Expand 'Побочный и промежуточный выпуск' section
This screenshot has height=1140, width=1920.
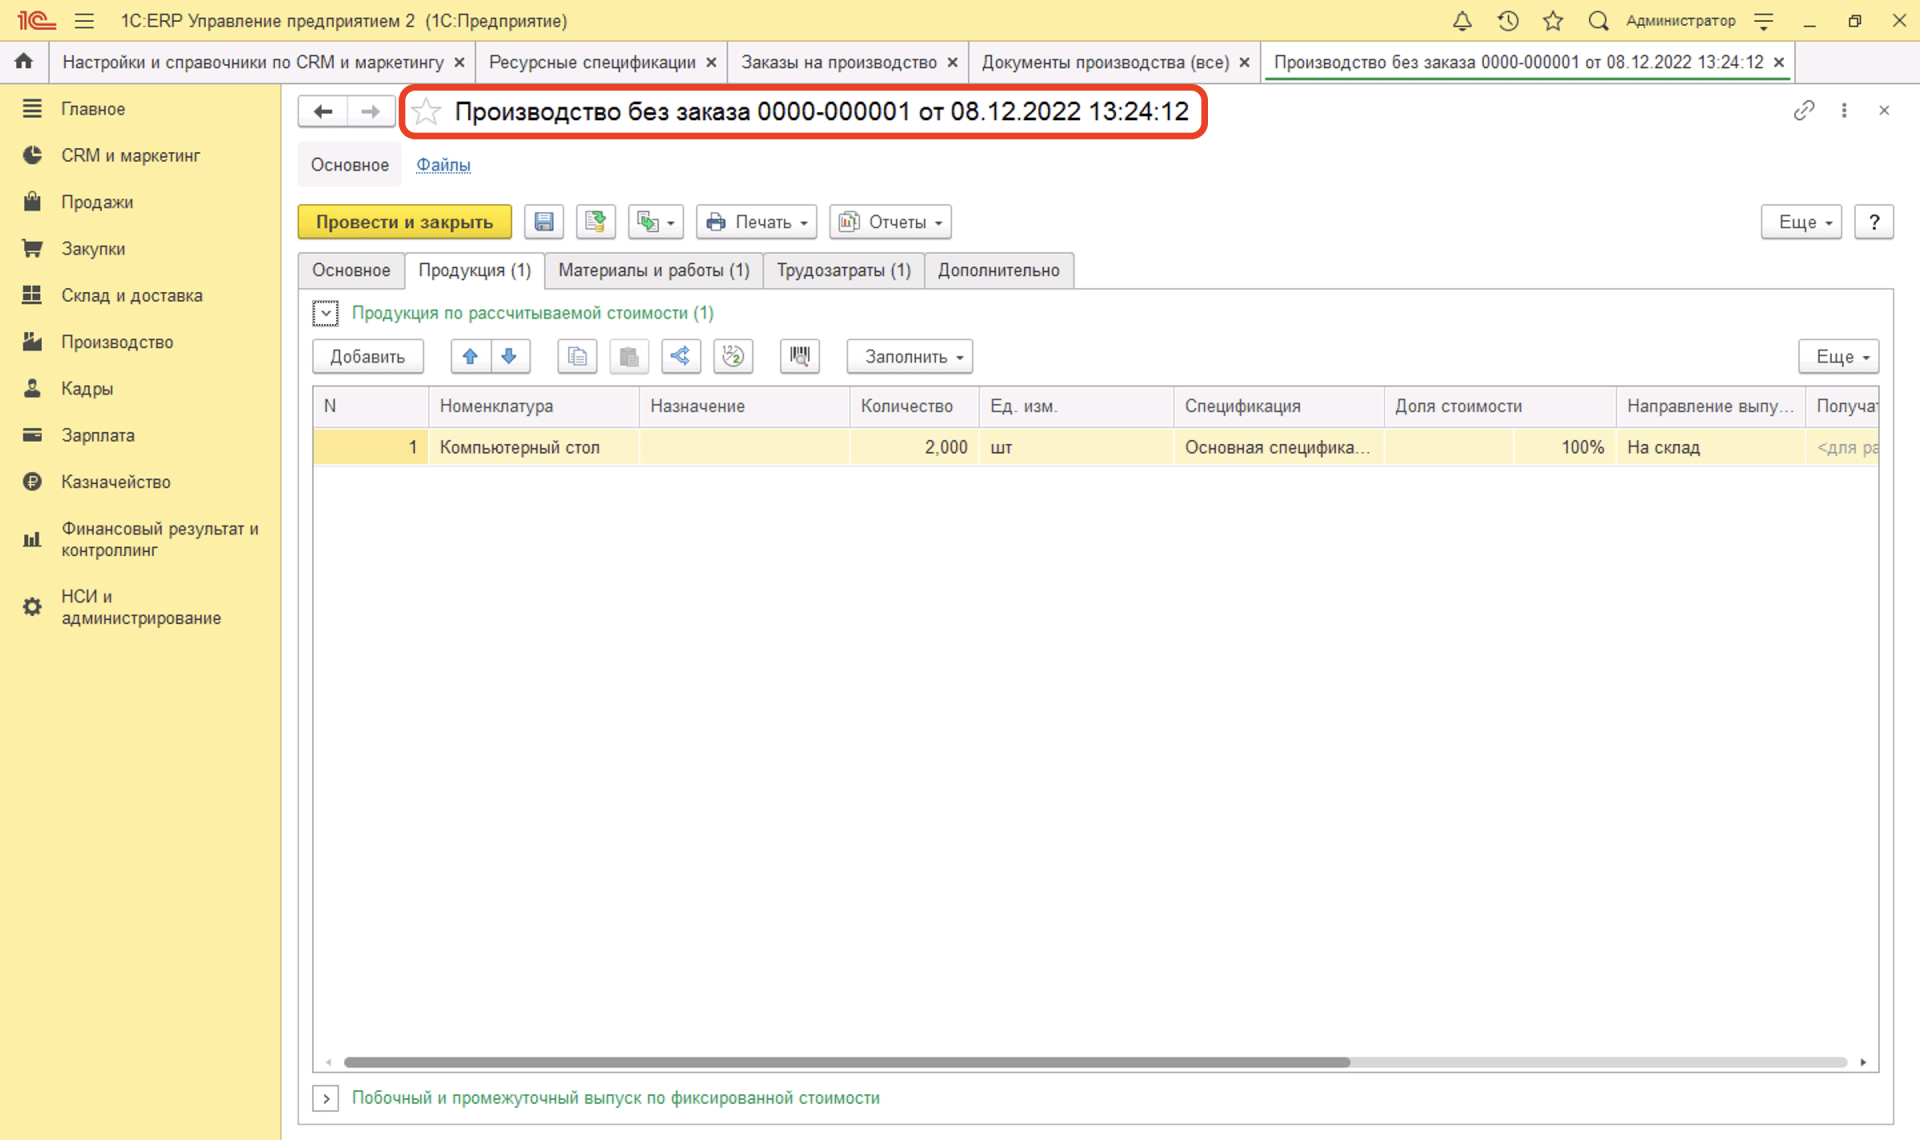click(326, 1098)
